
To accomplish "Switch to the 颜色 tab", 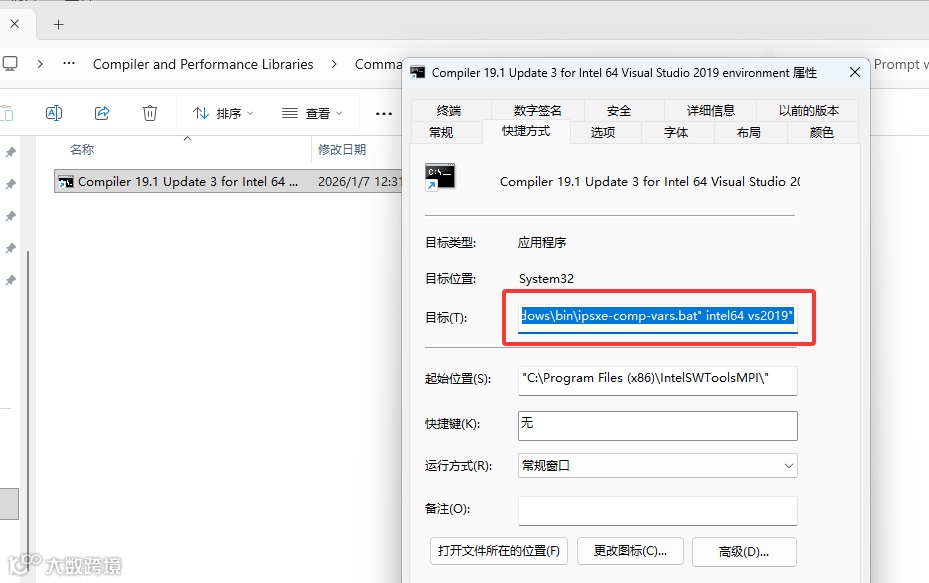I will (x=821, y=132).
